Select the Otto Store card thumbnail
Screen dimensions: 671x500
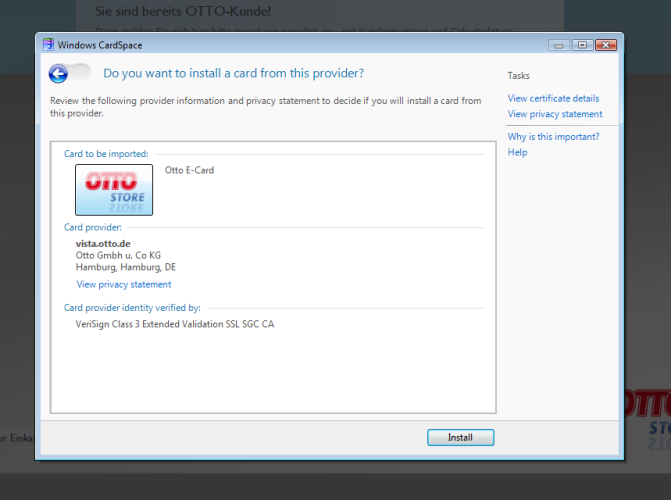(114, 190)
